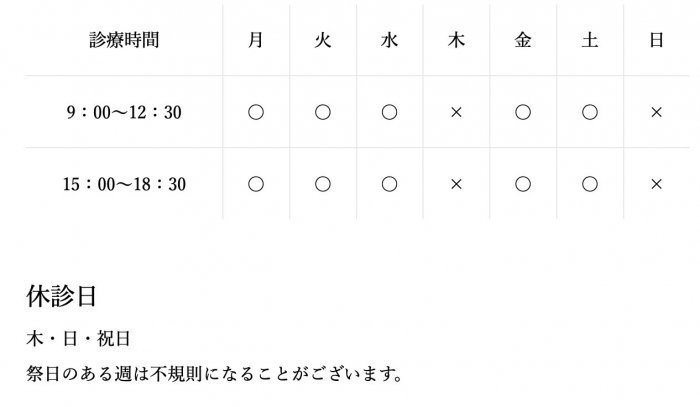Click the Sunday morning cross mark
This screenshot has width=700, height=407.
pyautogui.click(x=656, y=112)
